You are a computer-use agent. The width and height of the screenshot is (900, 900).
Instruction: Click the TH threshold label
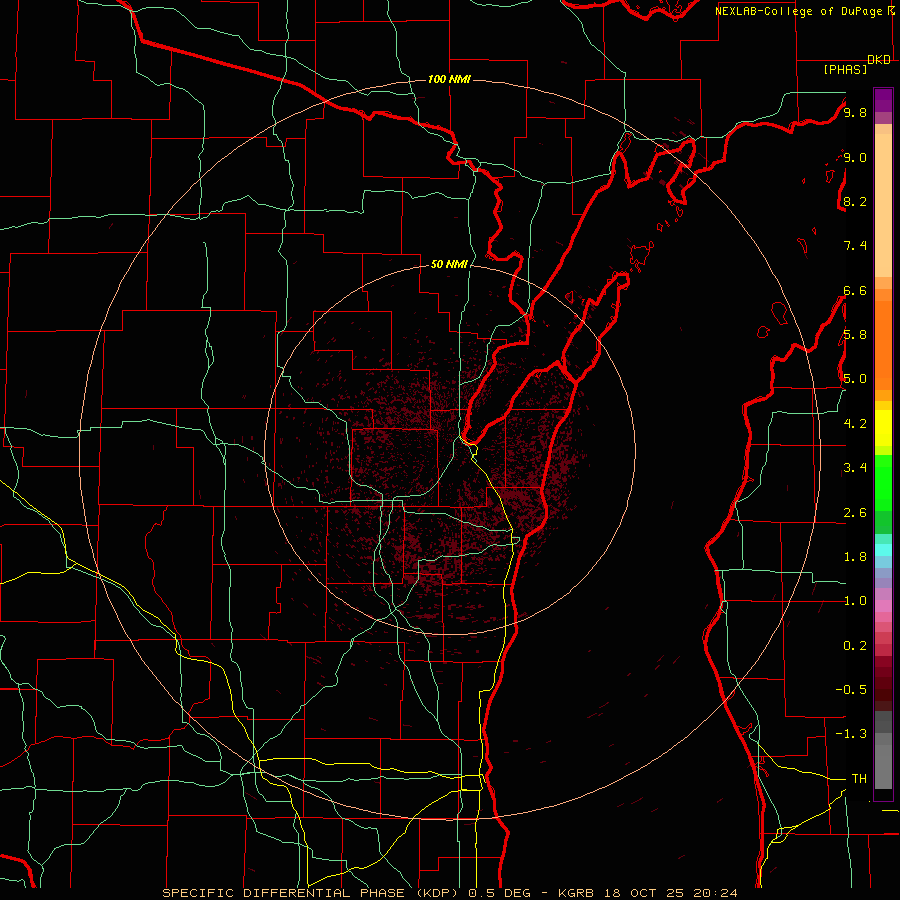(859, 779)
